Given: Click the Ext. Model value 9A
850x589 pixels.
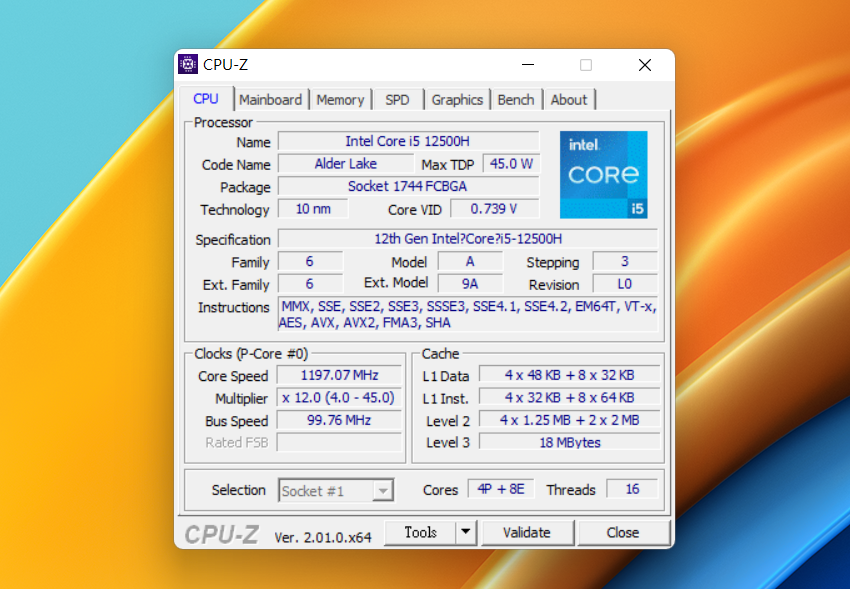Looking at the screenshot, I should (x=470, y=283).
